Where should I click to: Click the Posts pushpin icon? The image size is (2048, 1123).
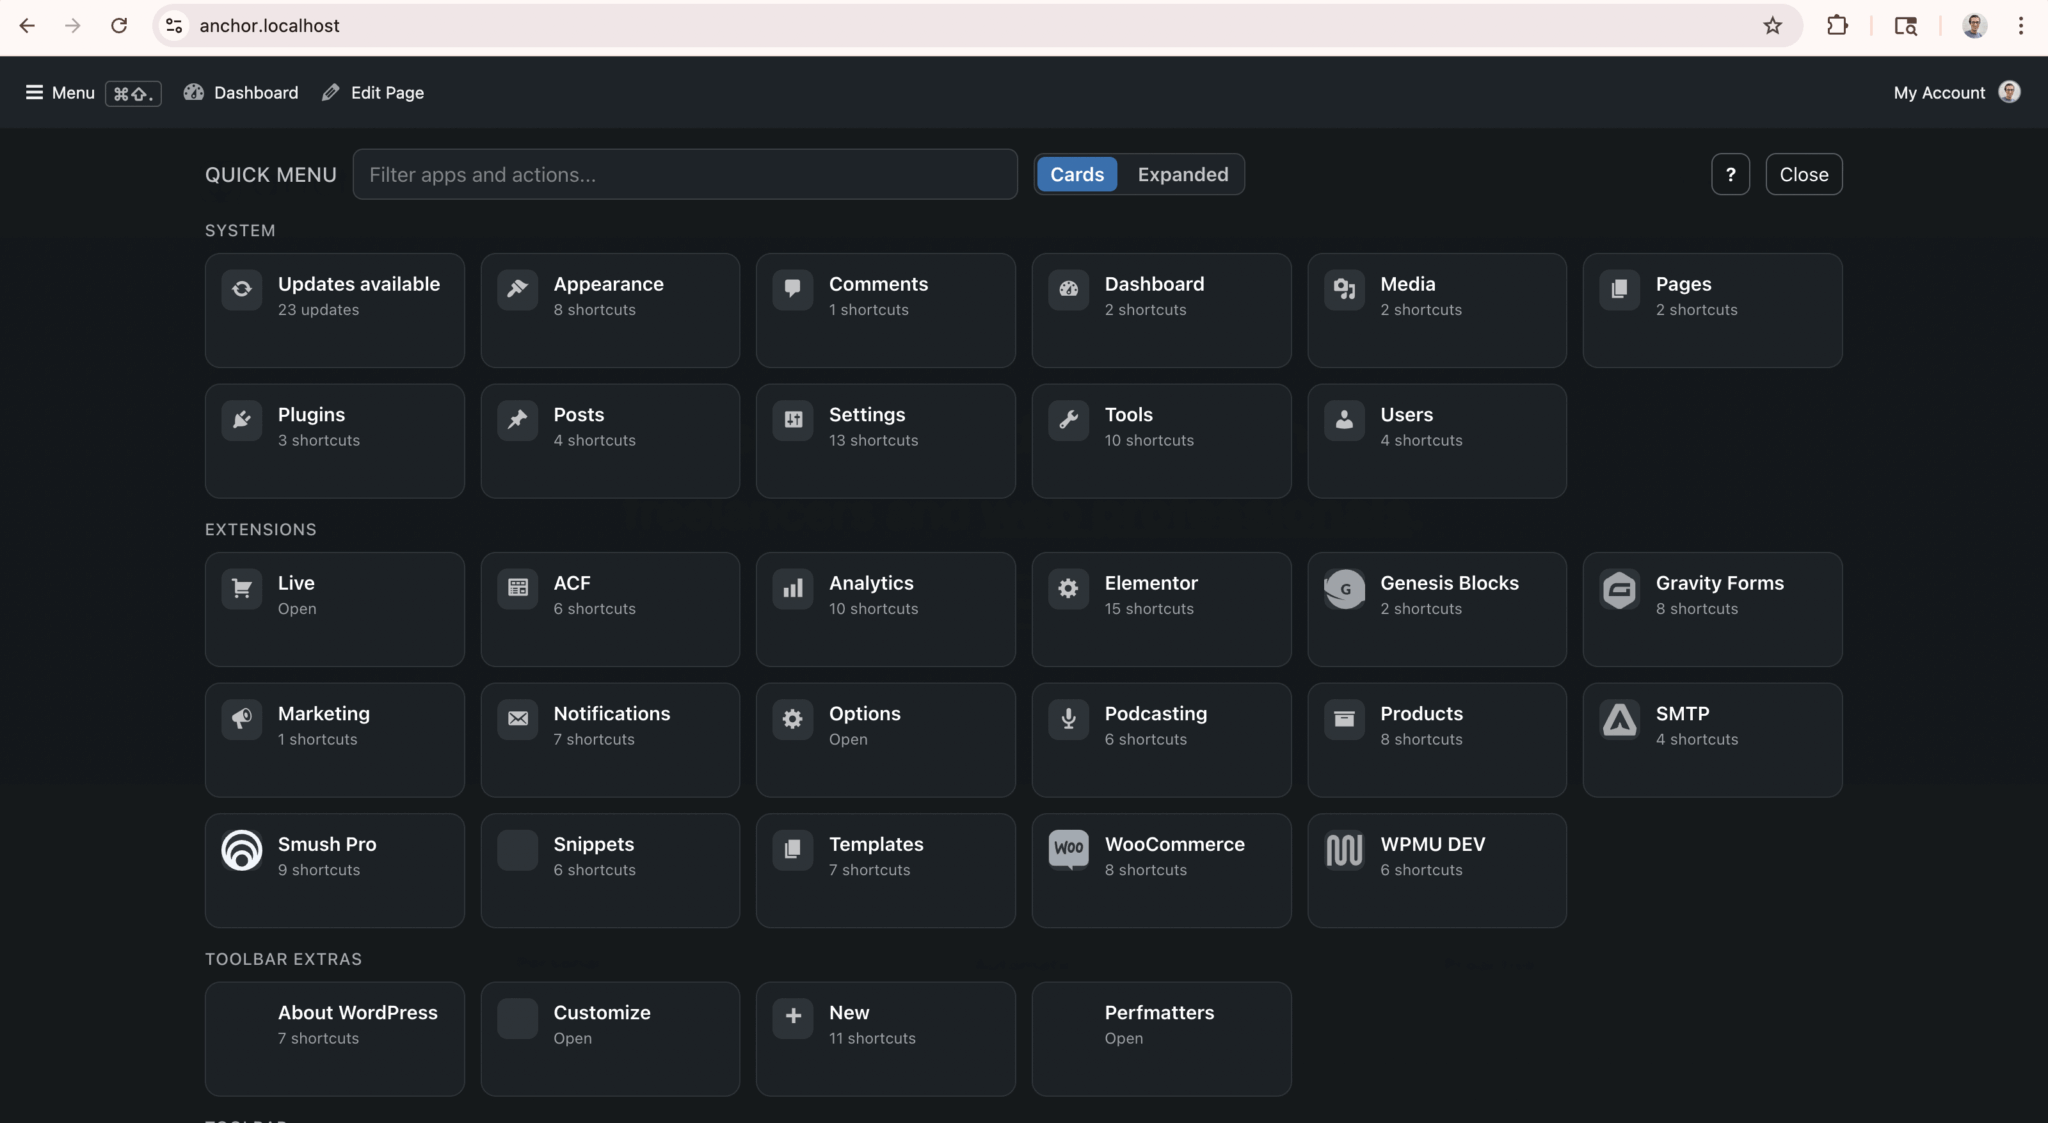[x=517, y=420]
